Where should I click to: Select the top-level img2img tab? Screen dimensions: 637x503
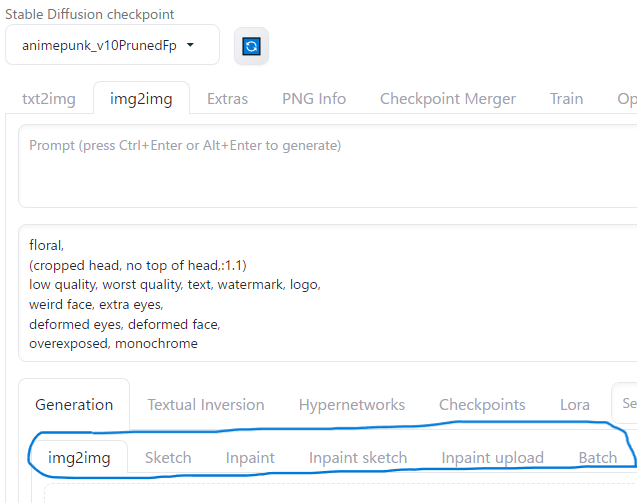(141, 99)
